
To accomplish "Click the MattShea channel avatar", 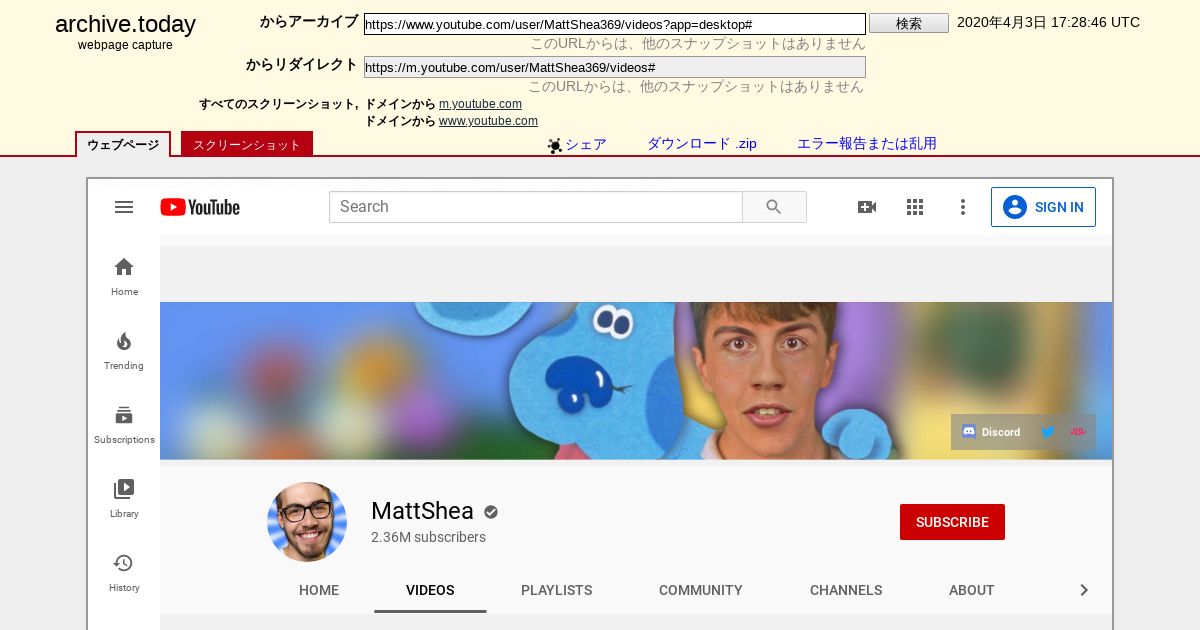I will 307,522.
